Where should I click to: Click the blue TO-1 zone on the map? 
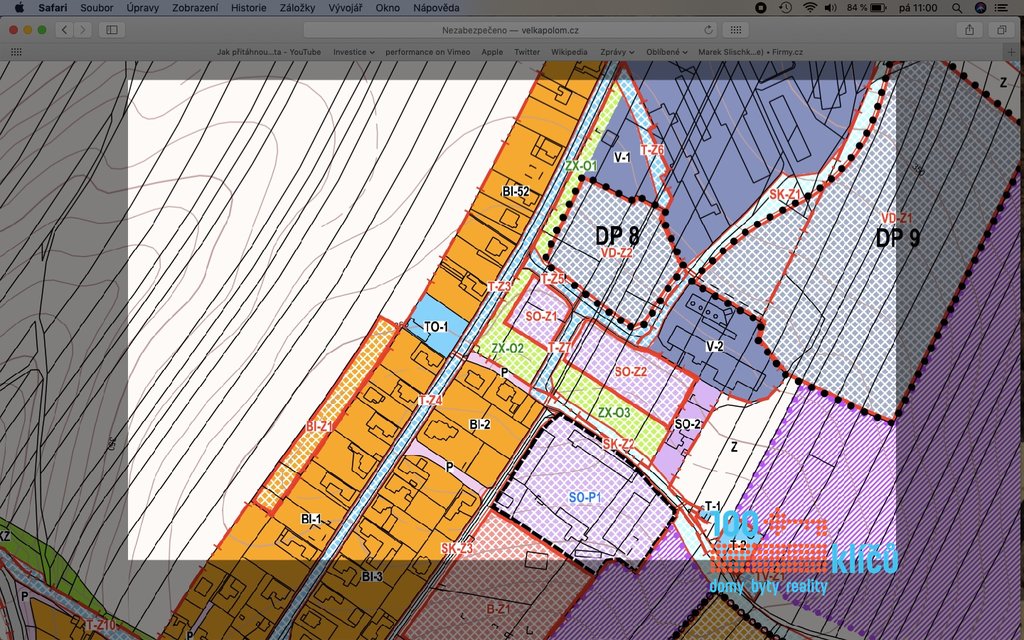pos(436,327)
